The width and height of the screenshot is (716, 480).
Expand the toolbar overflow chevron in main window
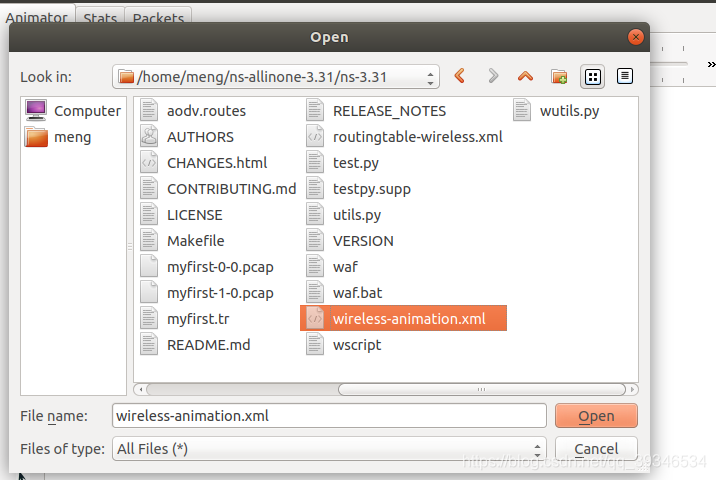click(x=711, y=64)
